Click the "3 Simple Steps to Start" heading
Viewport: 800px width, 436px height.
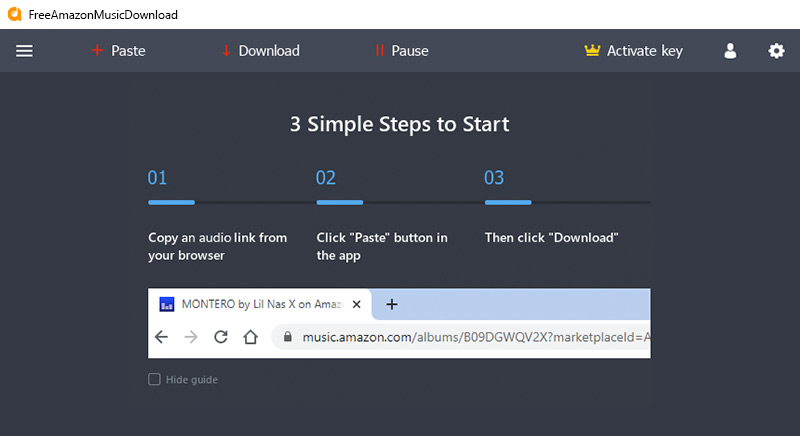[399, 124]
